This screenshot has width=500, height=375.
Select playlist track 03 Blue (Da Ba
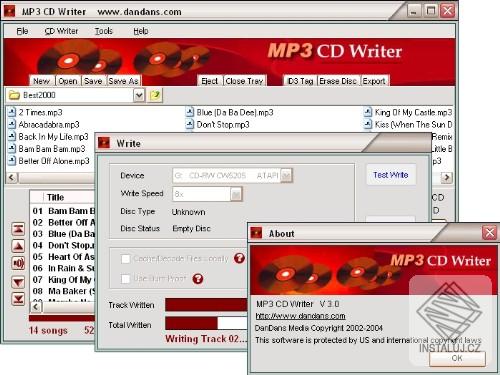[x=64, y=234]
